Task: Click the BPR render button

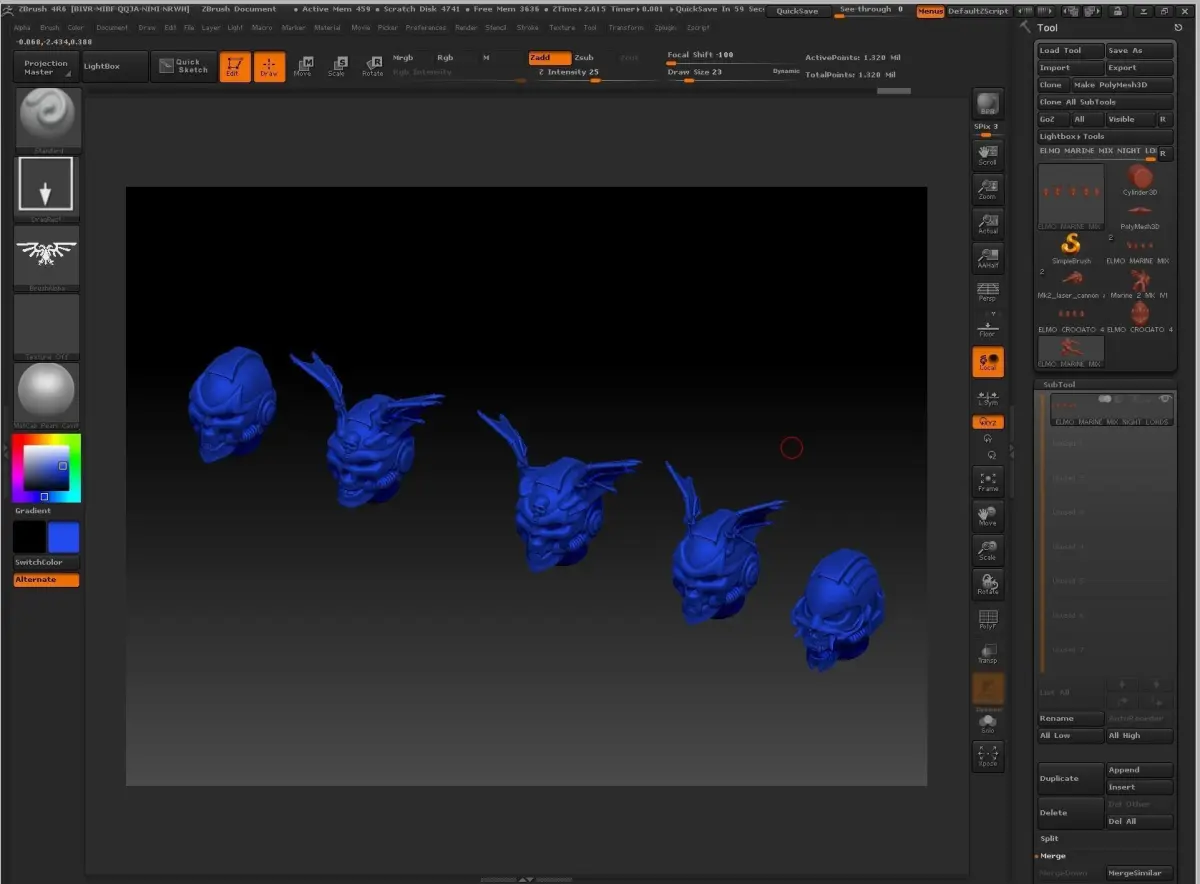Action: pos(988,105)
